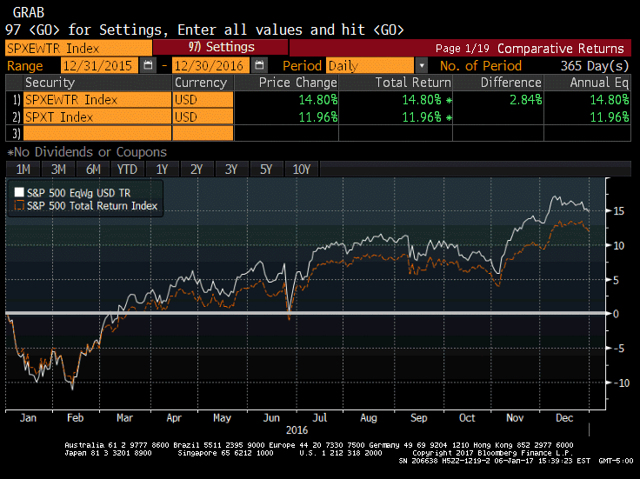Screen dimensions: 640x479
Task: Open calendar picker for start date 12/31/2015
Action: 148,65
